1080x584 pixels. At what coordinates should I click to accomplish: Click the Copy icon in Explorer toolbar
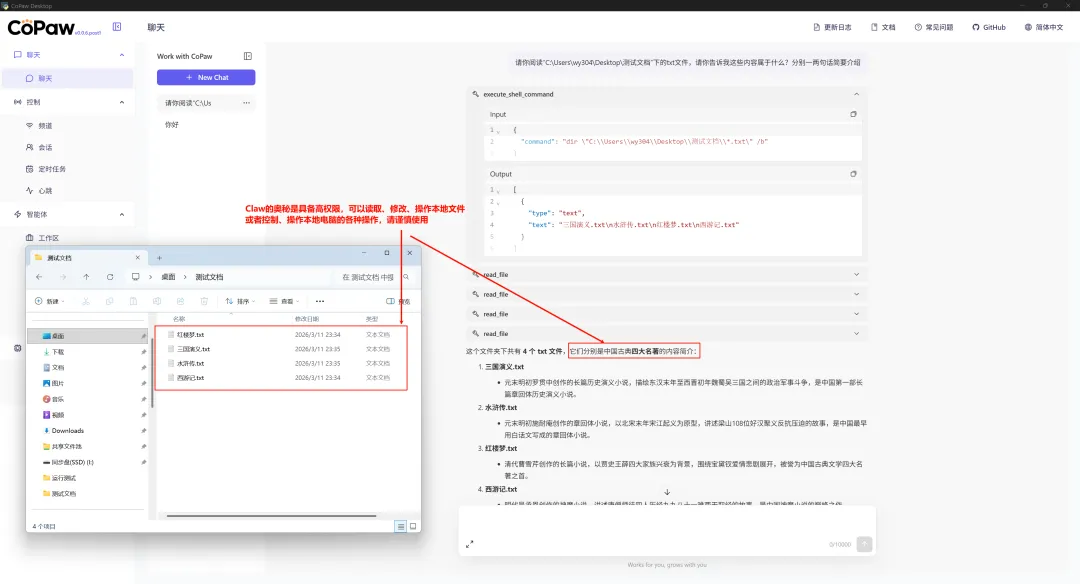110,301
